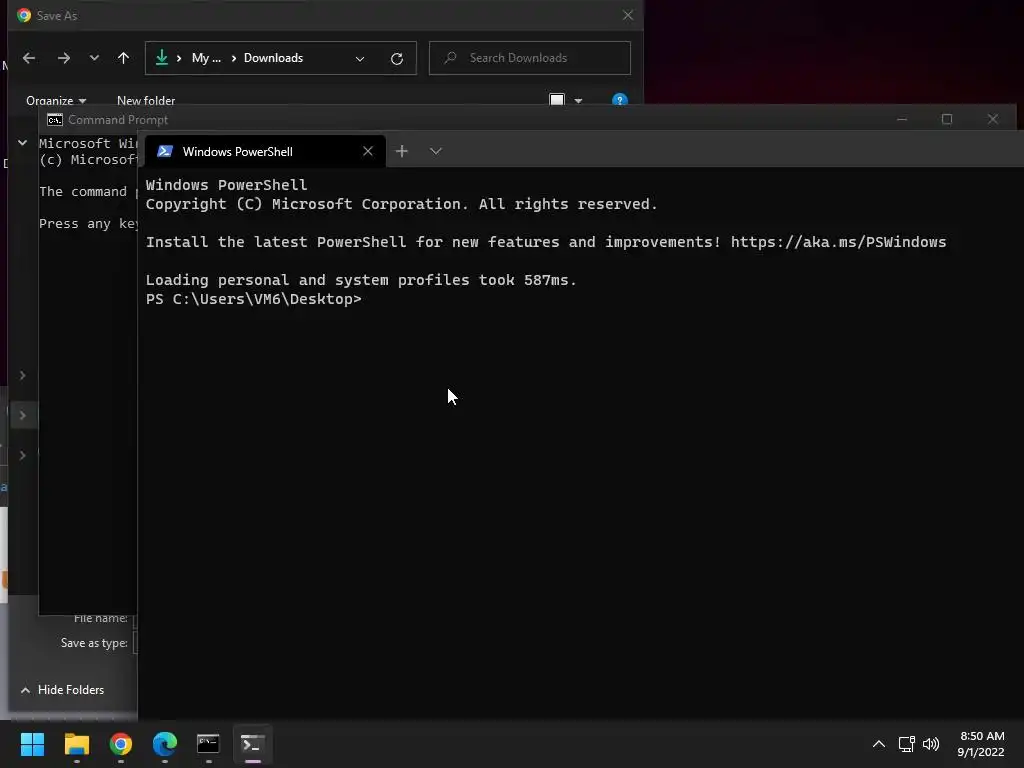Collapse the top navigation tree node
This screenshot has height=768, width=1024.
point(22,142)
